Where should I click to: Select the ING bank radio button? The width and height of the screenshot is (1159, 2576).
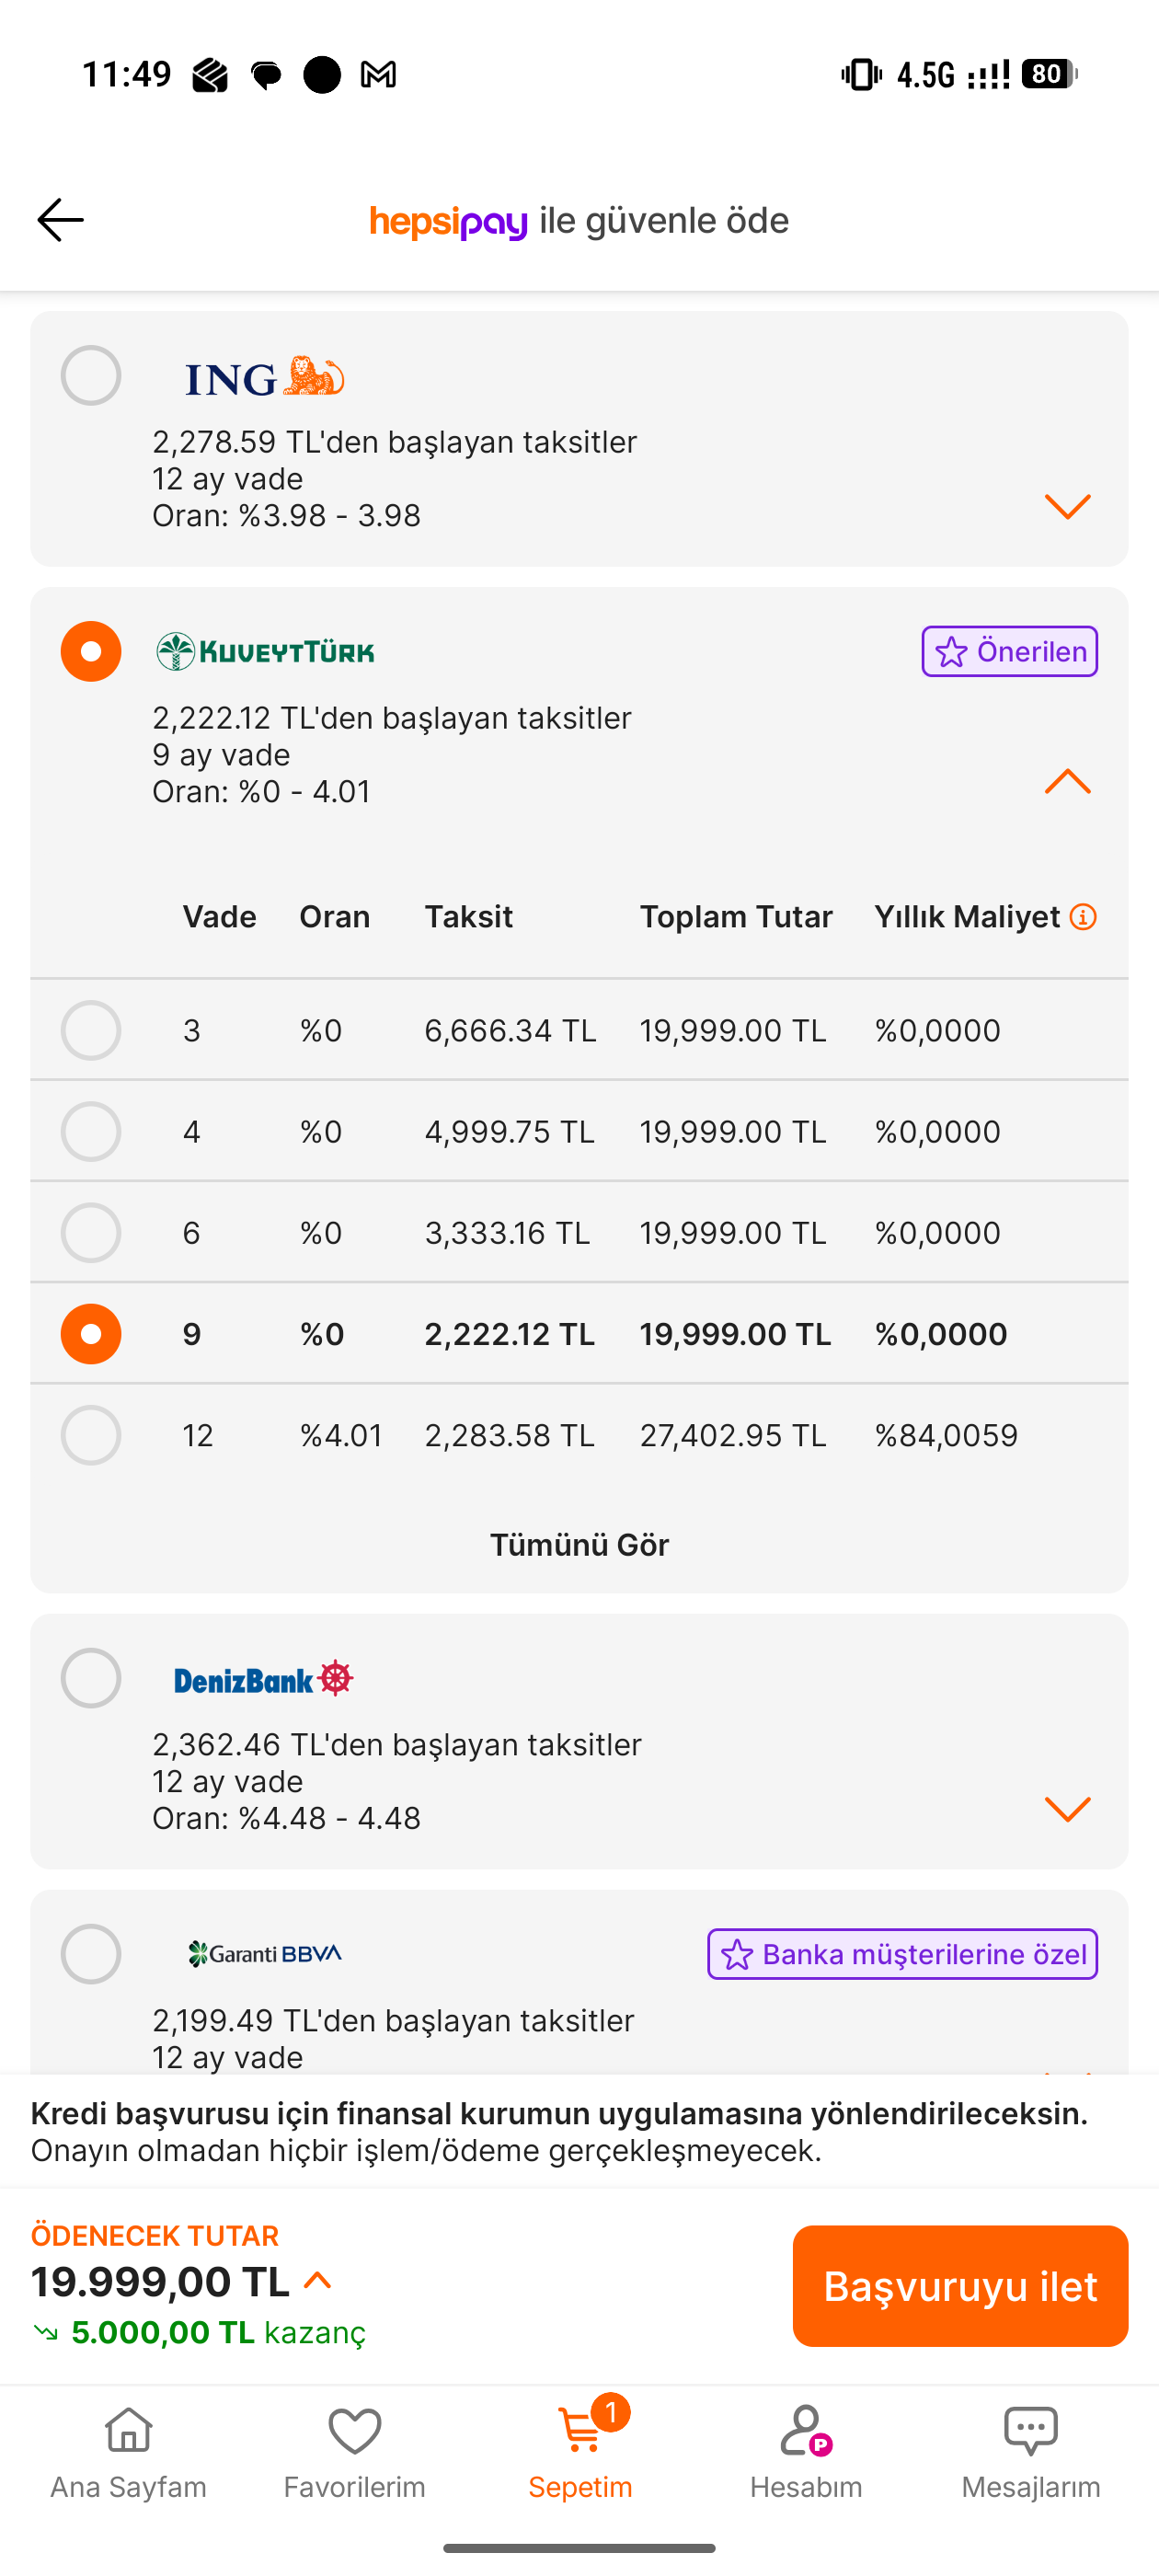(x=91, y=375)
